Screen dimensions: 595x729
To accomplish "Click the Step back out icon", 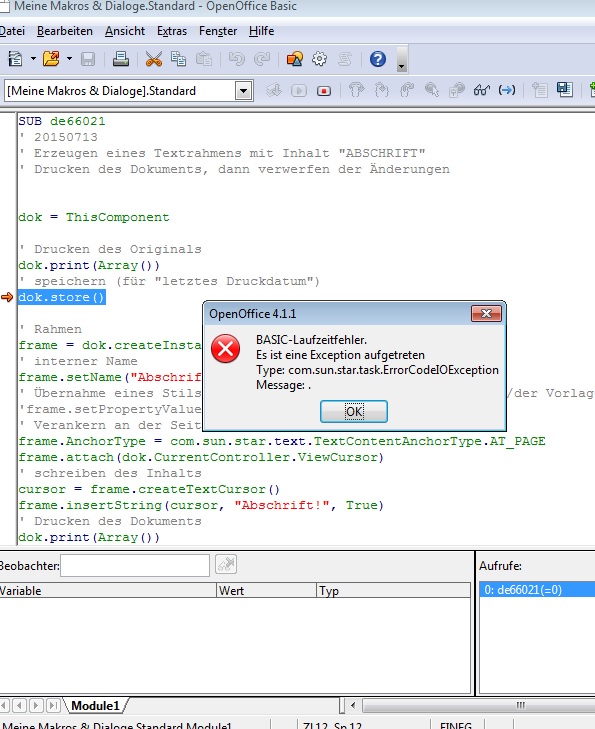I will 407,90.
